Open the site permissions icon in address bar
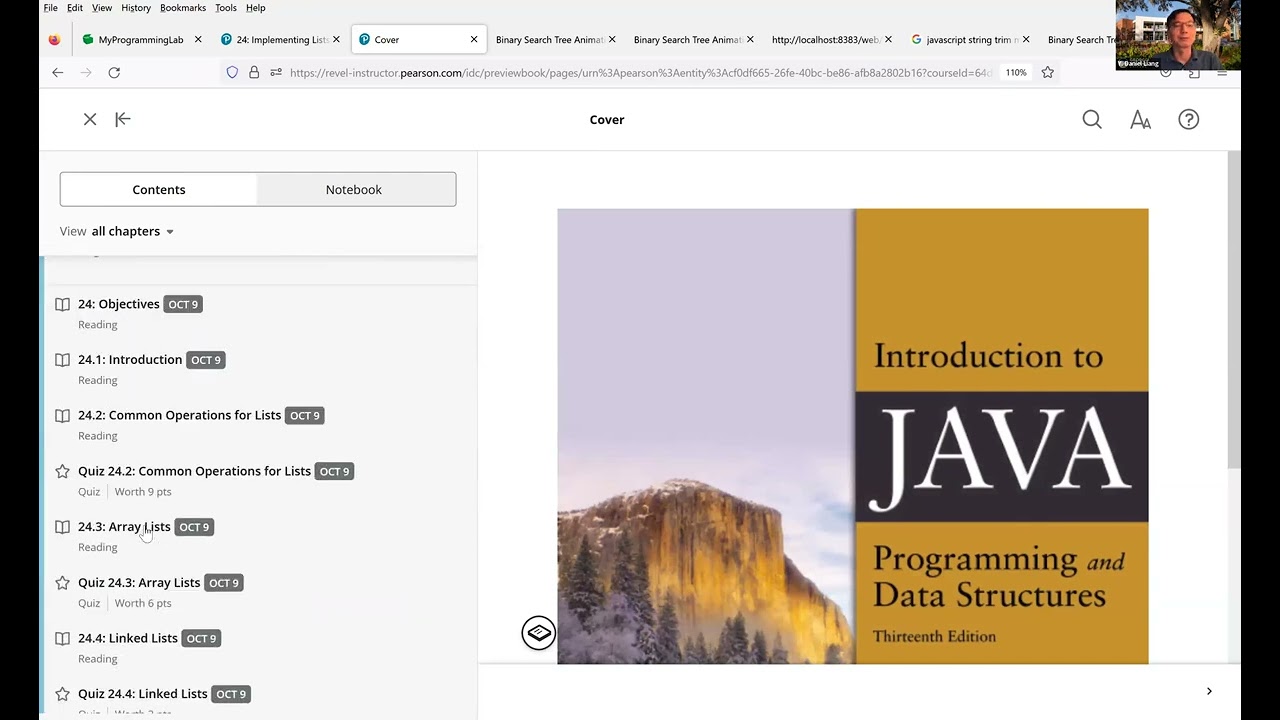 [276, 72]
